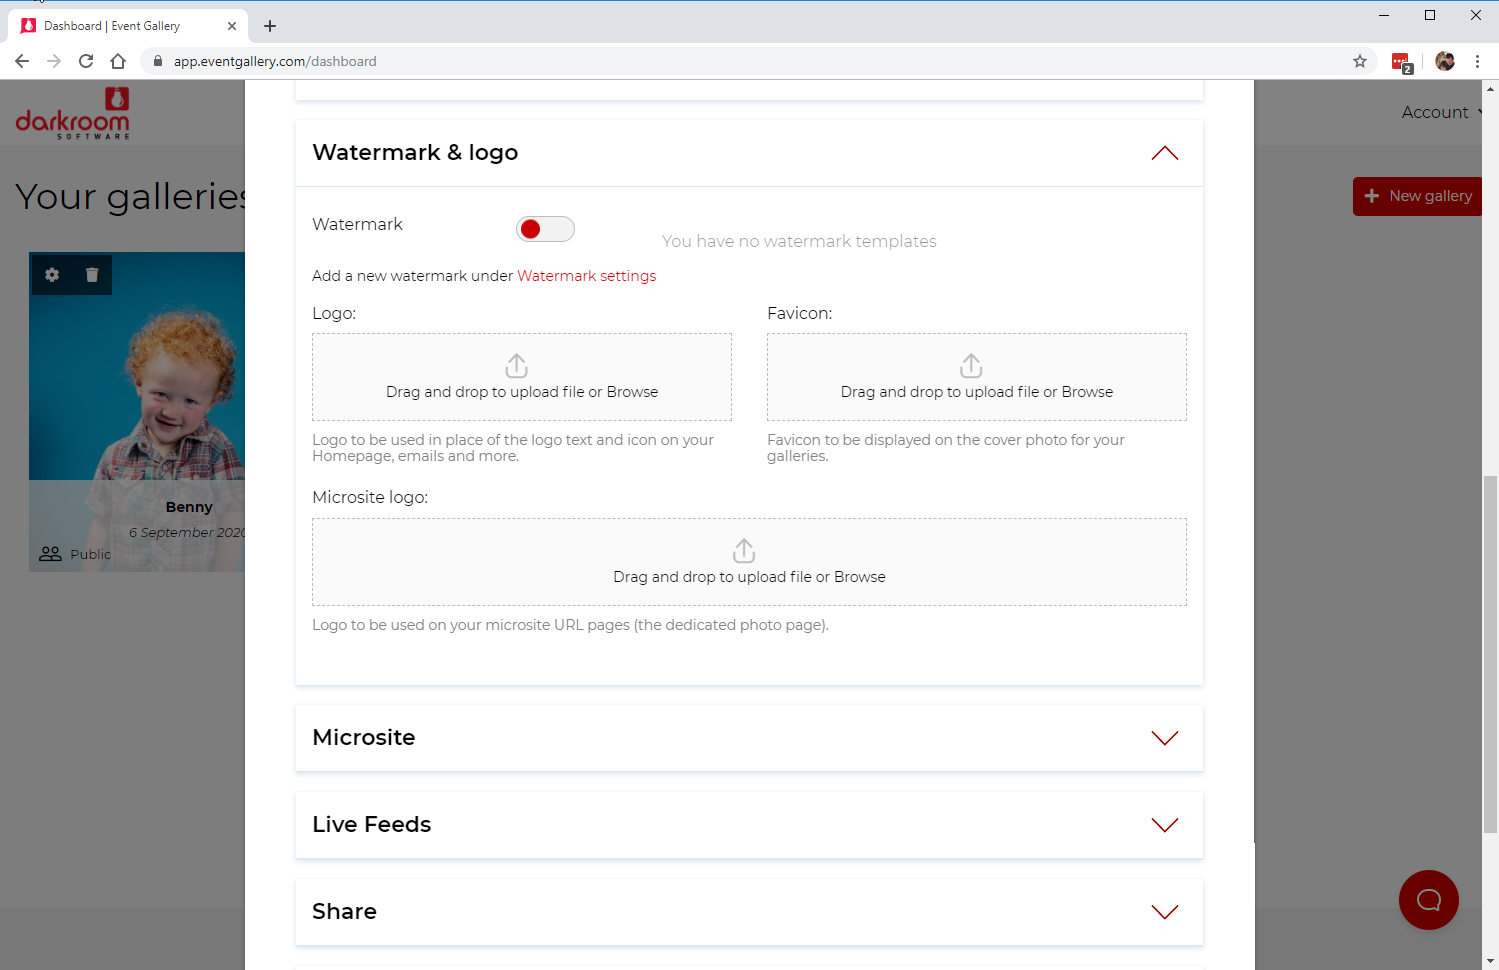Click the browser home icon
This screenshot has width=1499, height=970.
[x=118, y=61]
